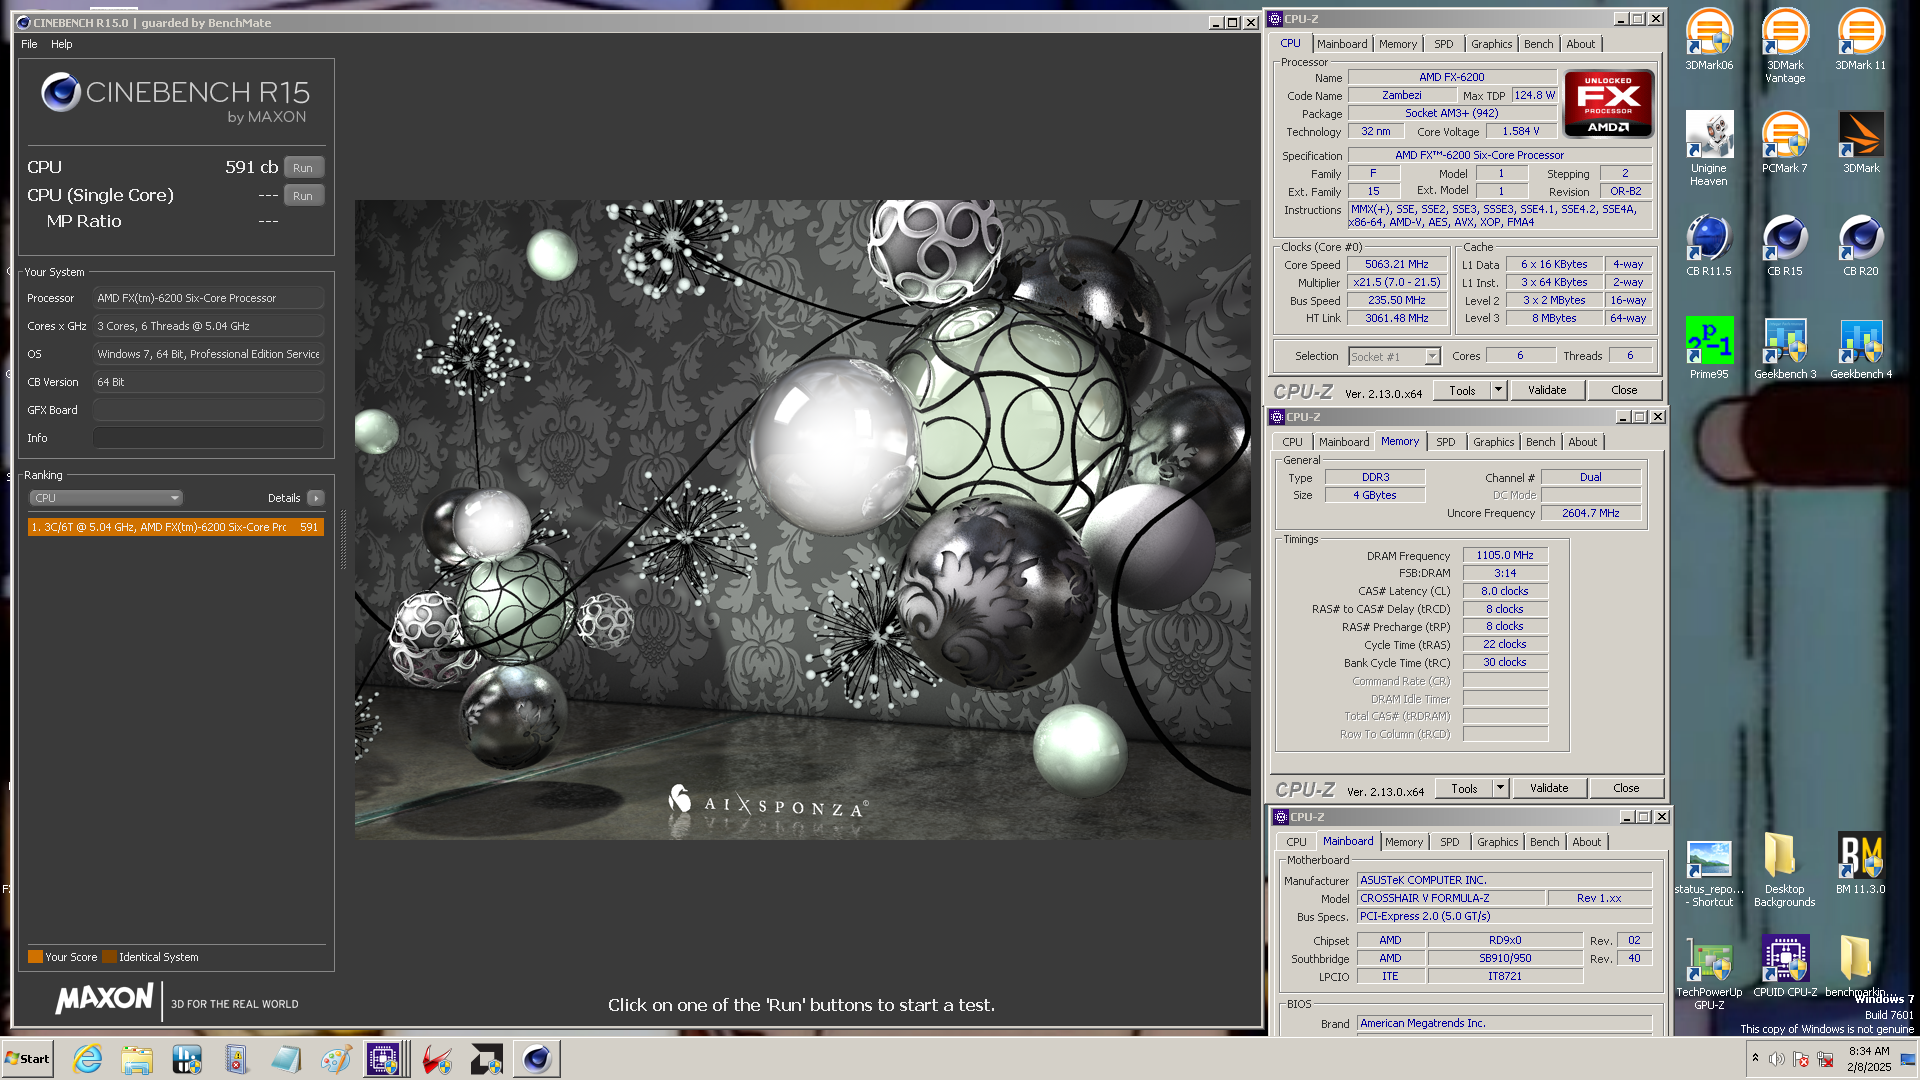The image size is (1920, 1080).
Task: Select the 3DMark desktop icon
Action: [1860, 142]
